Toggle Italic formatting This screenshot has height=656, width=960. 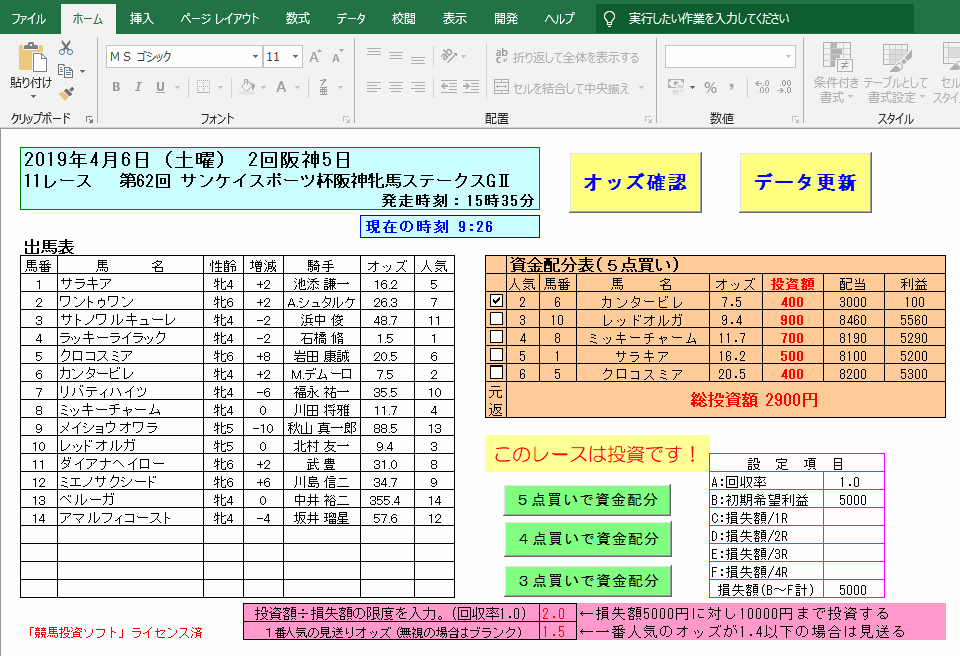138,87
